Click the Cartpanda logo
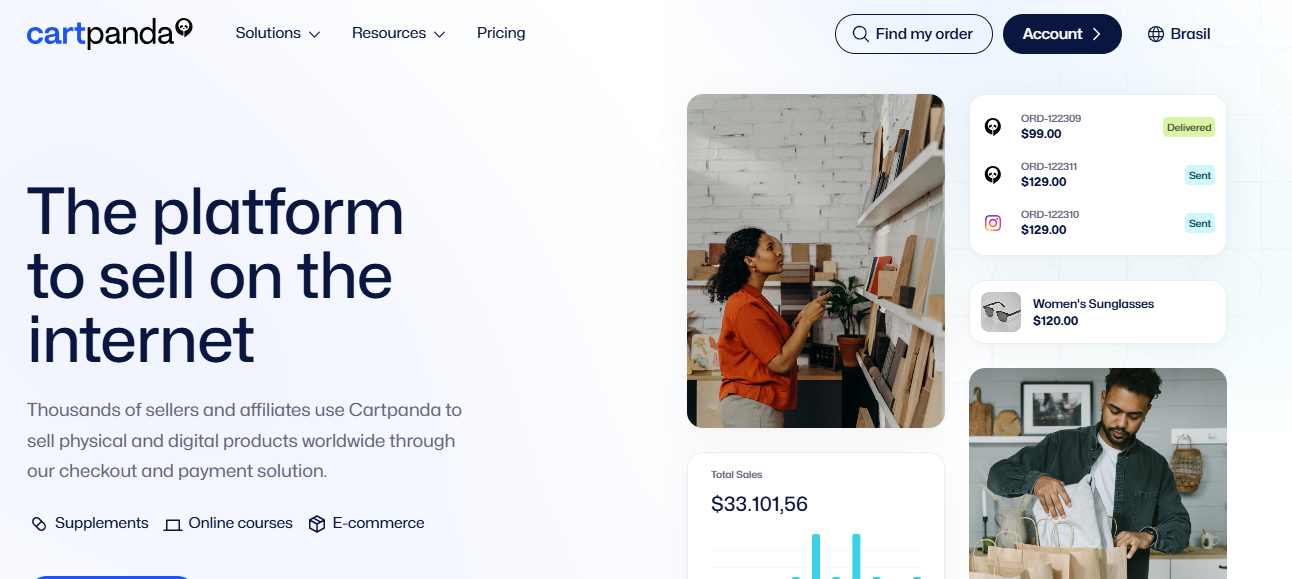The image size is (1292, 579). (109, 33)
